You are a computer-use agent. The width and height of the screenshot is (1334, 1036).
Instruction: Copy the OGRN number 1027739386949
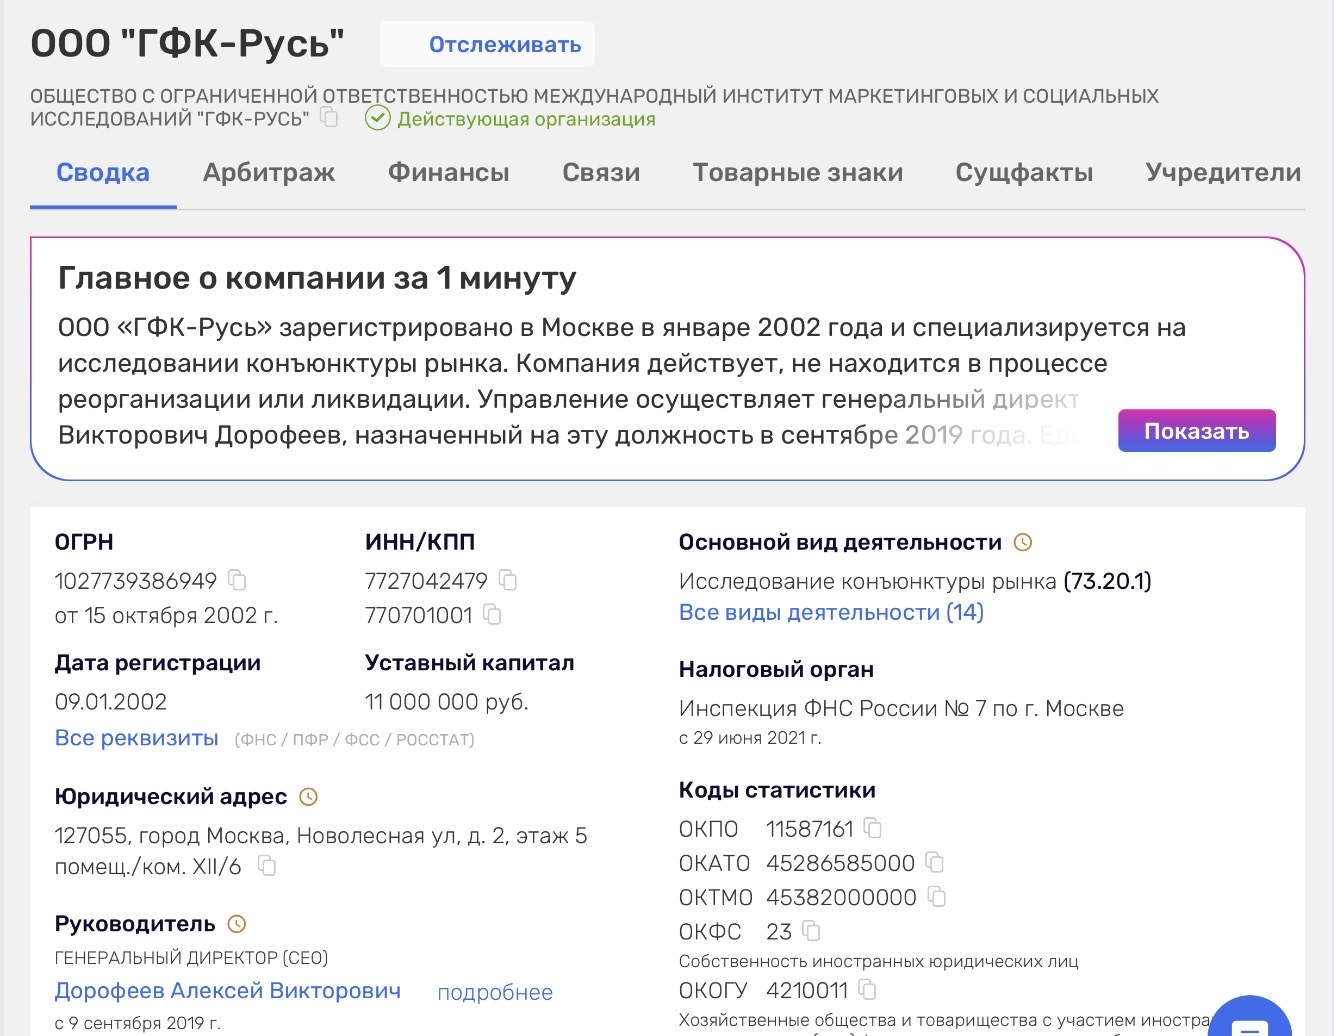tap(237, 580)
